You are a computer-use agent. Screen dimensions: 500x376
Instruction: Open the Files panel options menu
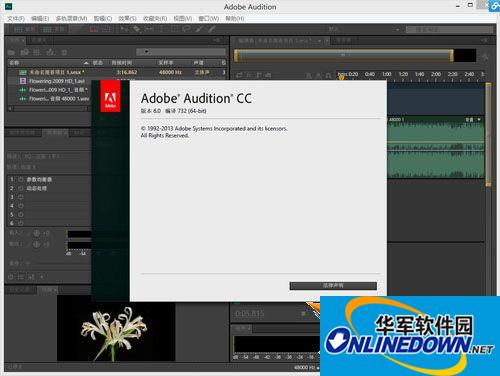click(217, 40)
